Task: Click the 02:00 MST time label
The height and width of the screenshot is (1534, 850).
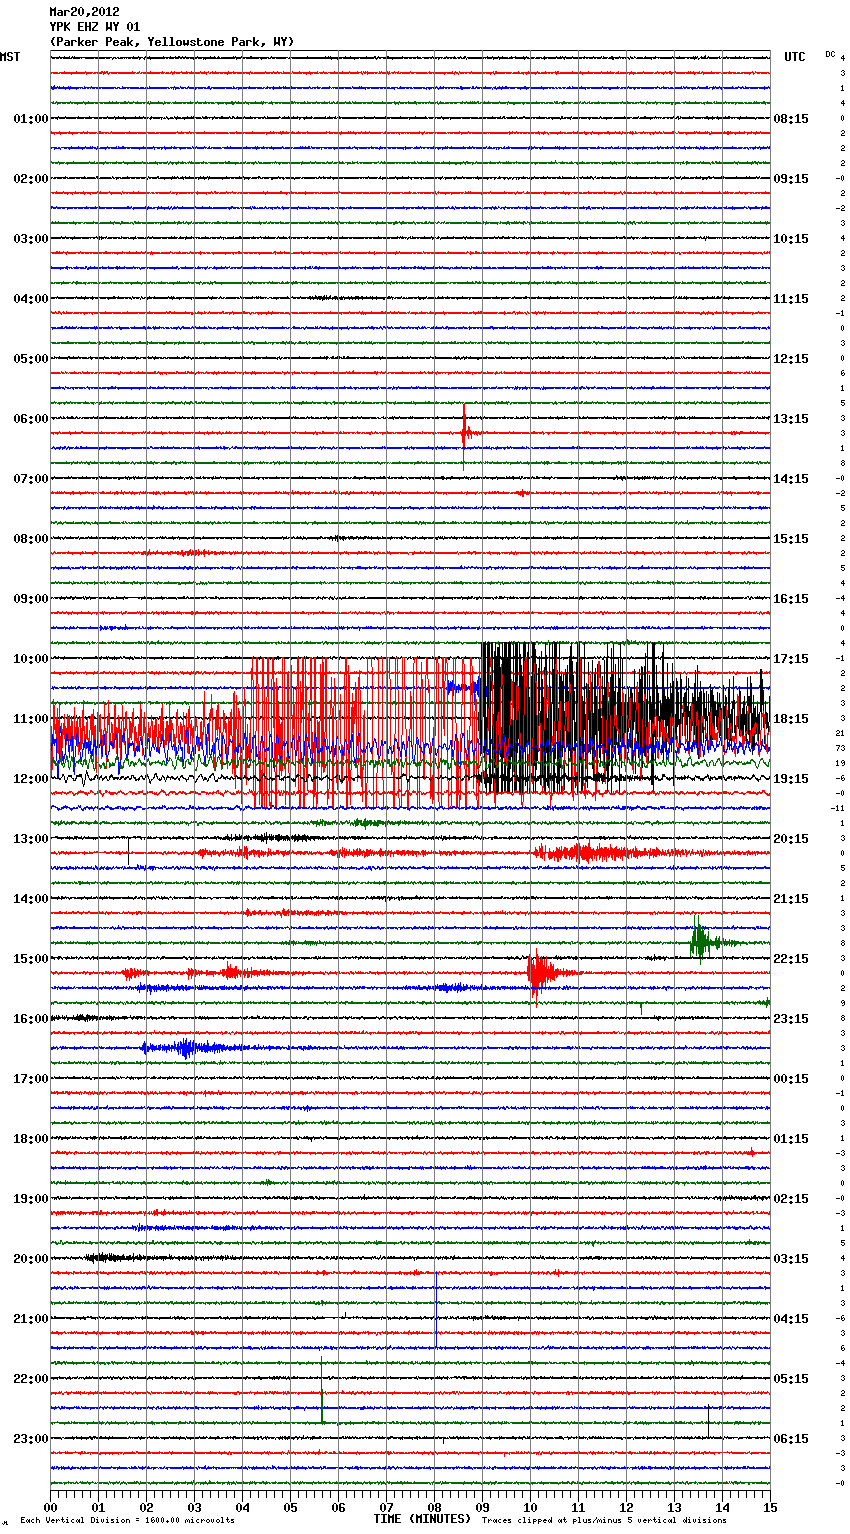Action: tap(31, 179)
